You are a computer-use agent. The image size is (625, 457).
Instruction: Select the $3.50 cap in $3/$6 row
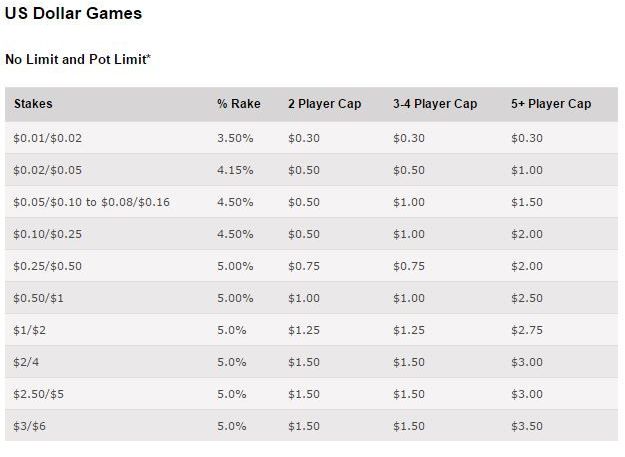(x=527, y=426)
